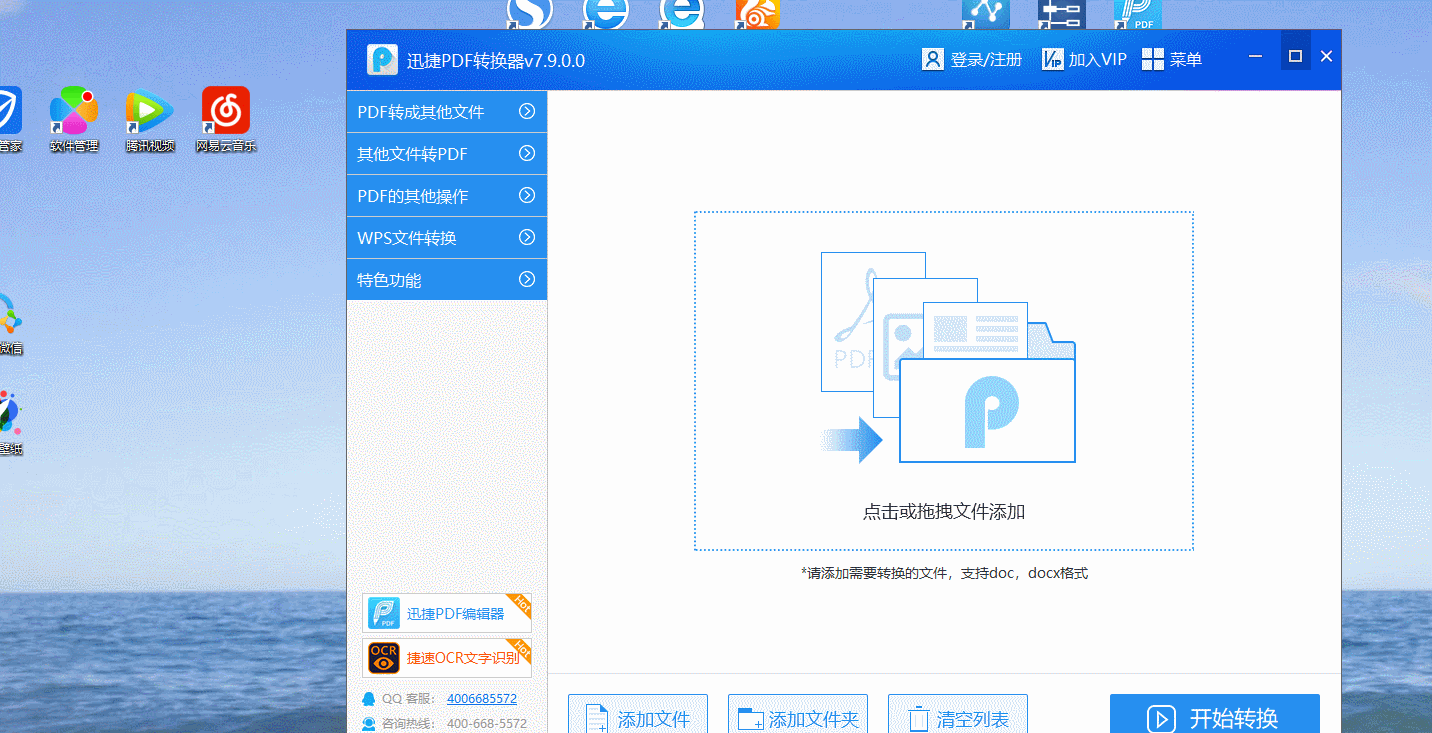The image size is (1432, 733).
Task: Open the 捷速OCR文字识别 promo banner
Action: click(447, 658)
